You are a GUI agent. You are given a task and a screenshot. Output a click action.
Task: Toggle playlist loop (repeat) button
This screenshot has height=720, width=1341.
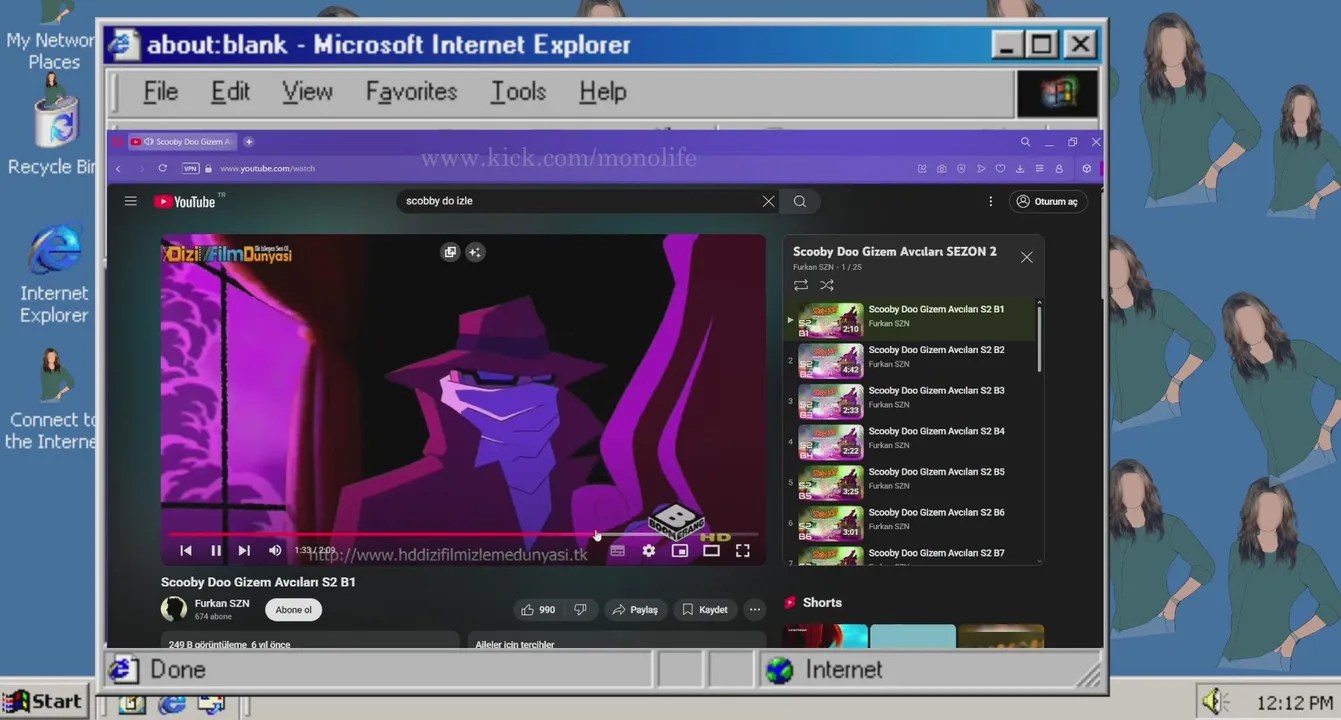point(801,285)
